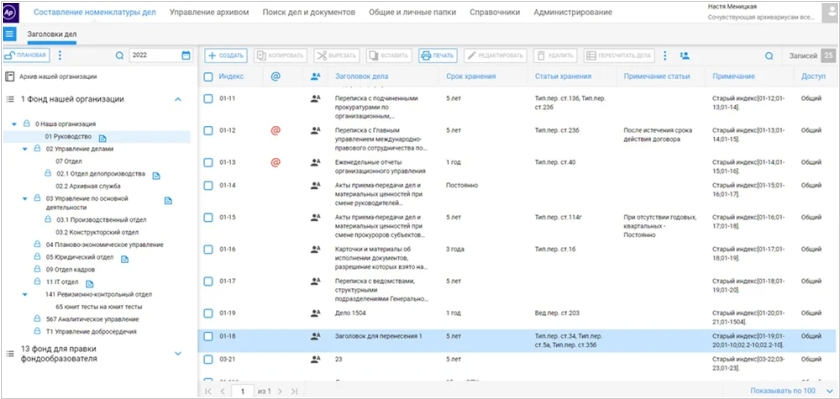Expand 13 фонд для правки фондообразователя chevron
This screenshot has height=399, width=840.
178,353
